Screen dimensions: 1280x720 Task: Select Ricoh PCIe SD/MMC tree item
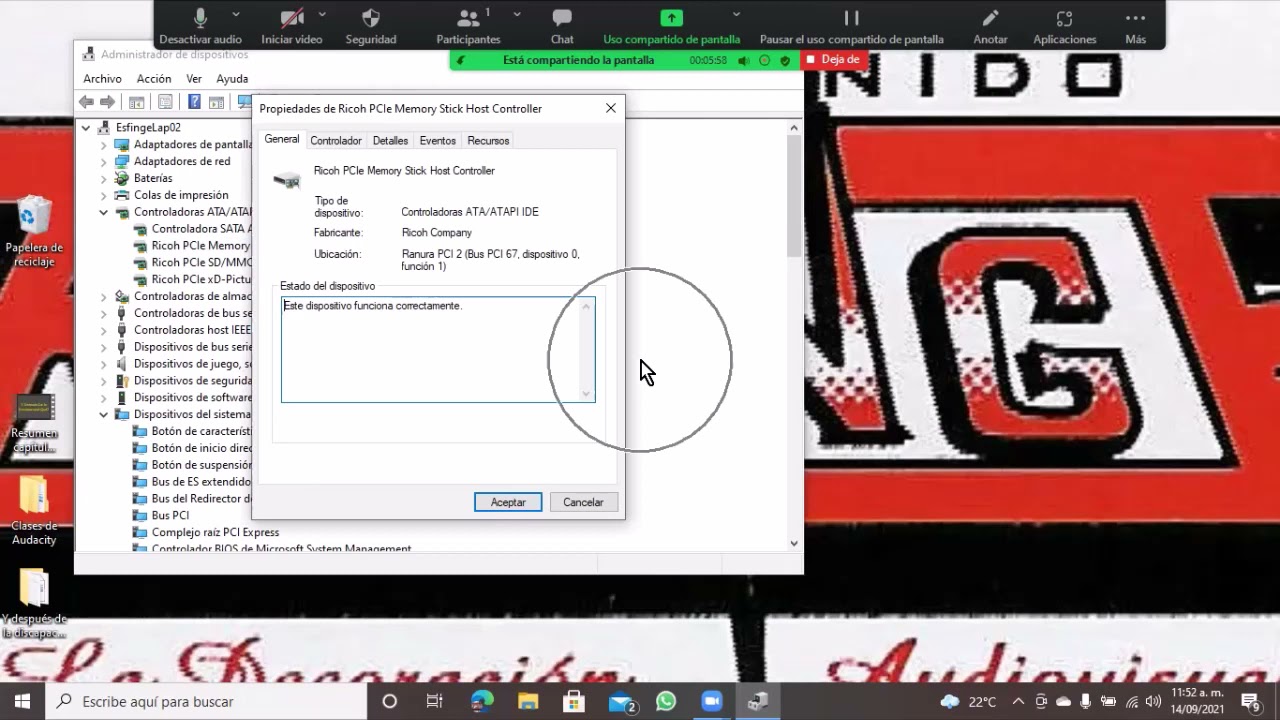201,263
